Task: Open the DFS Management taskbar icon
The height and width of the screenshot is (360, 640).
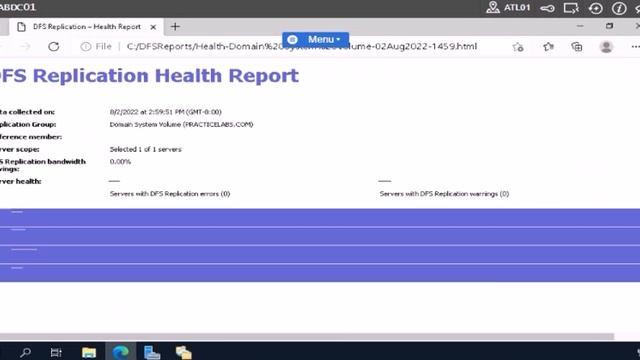Action: (184, 352)
